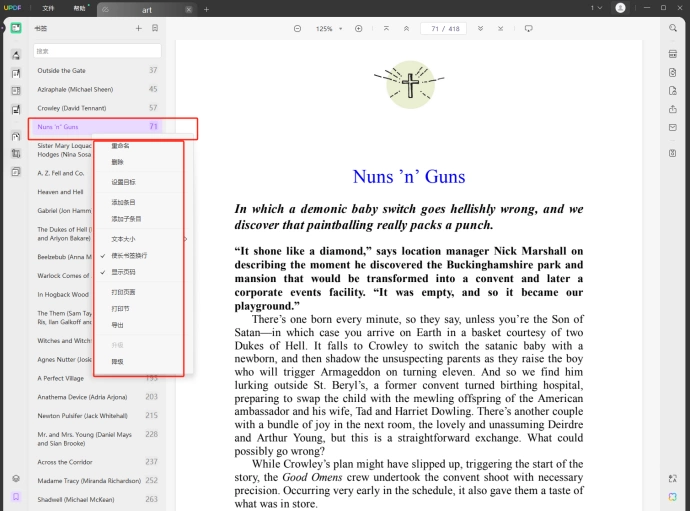This screenshot has height=511, width=691.
Task: Open the search magnifier on right sidebar
Action: [673, 28]
